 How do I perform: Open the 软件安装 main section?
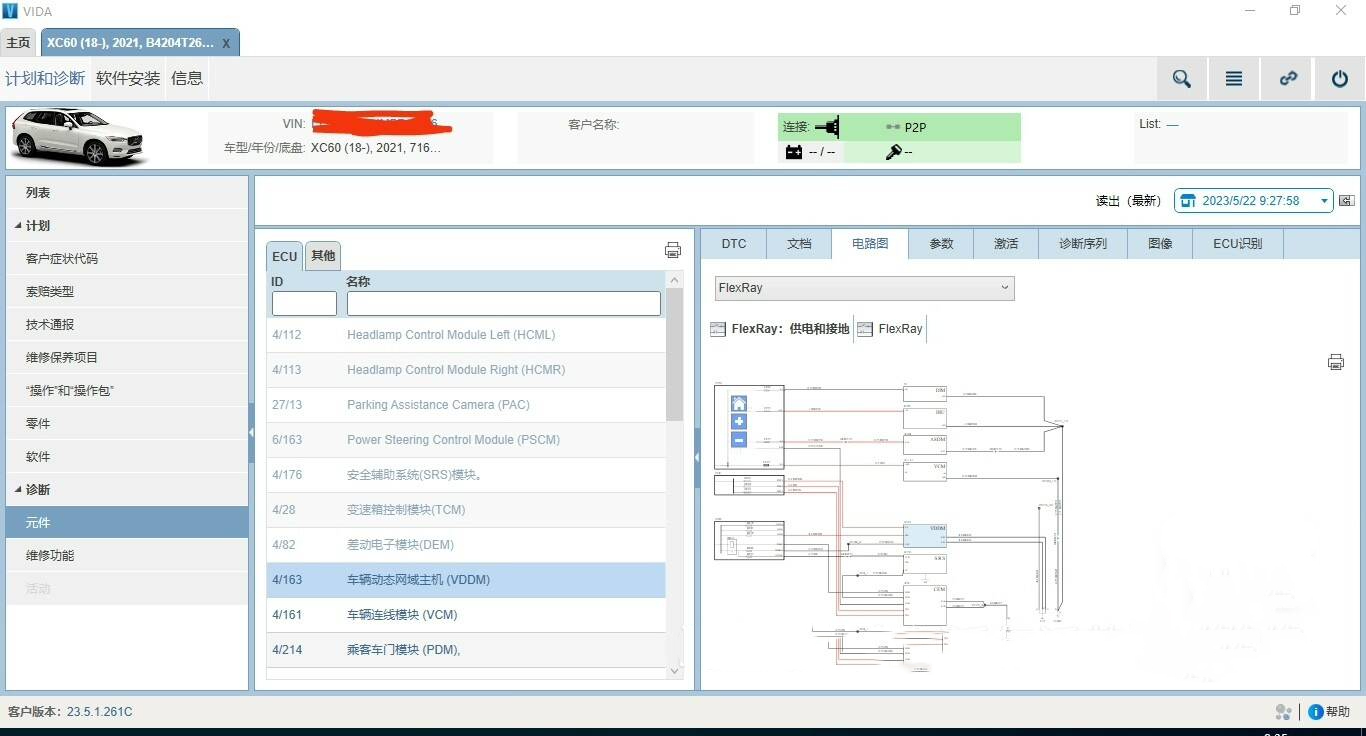(128, 78)
